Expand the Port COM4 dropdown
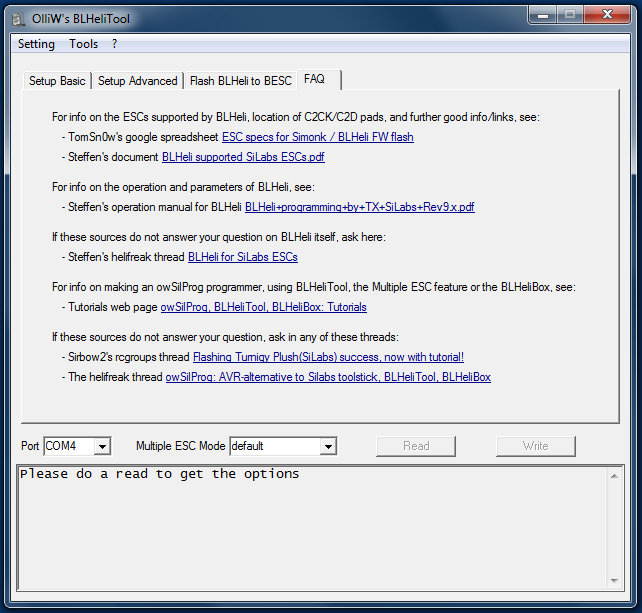642x613 pixels. pyautogui.click(x=102, y=446)
